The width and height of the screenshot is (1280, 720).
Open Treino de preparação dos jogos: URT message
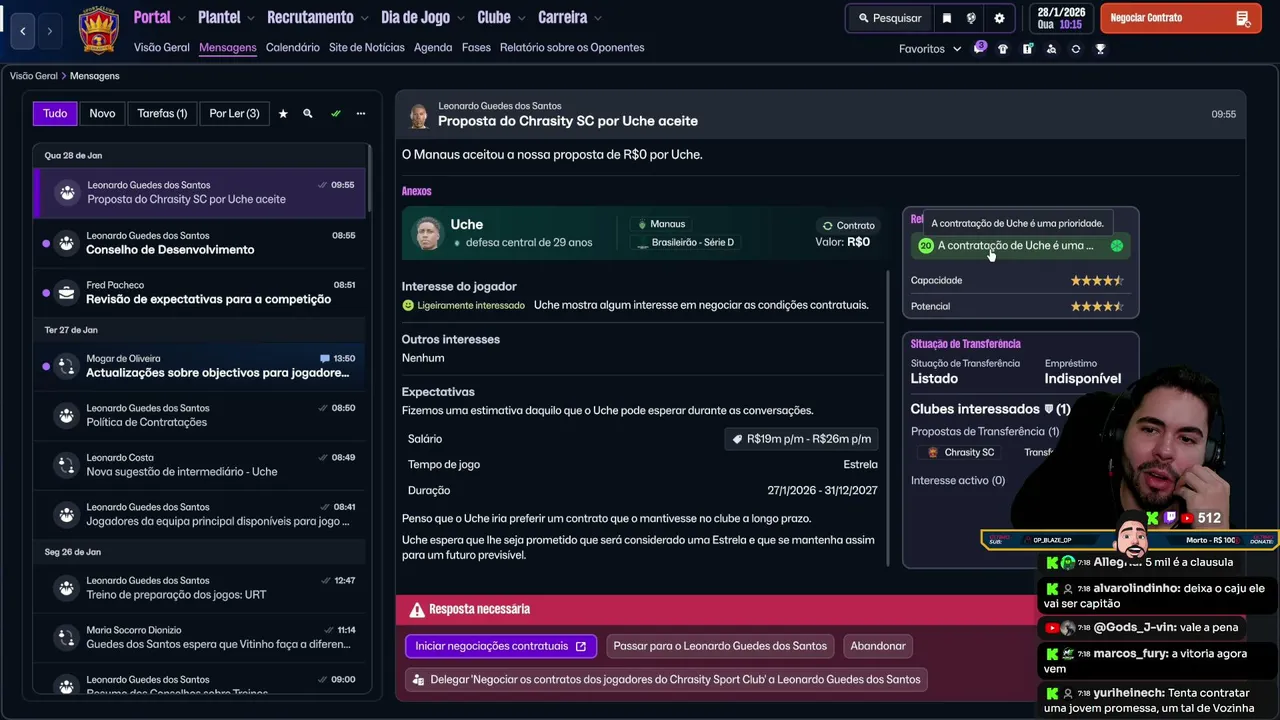tap(201, 588)
